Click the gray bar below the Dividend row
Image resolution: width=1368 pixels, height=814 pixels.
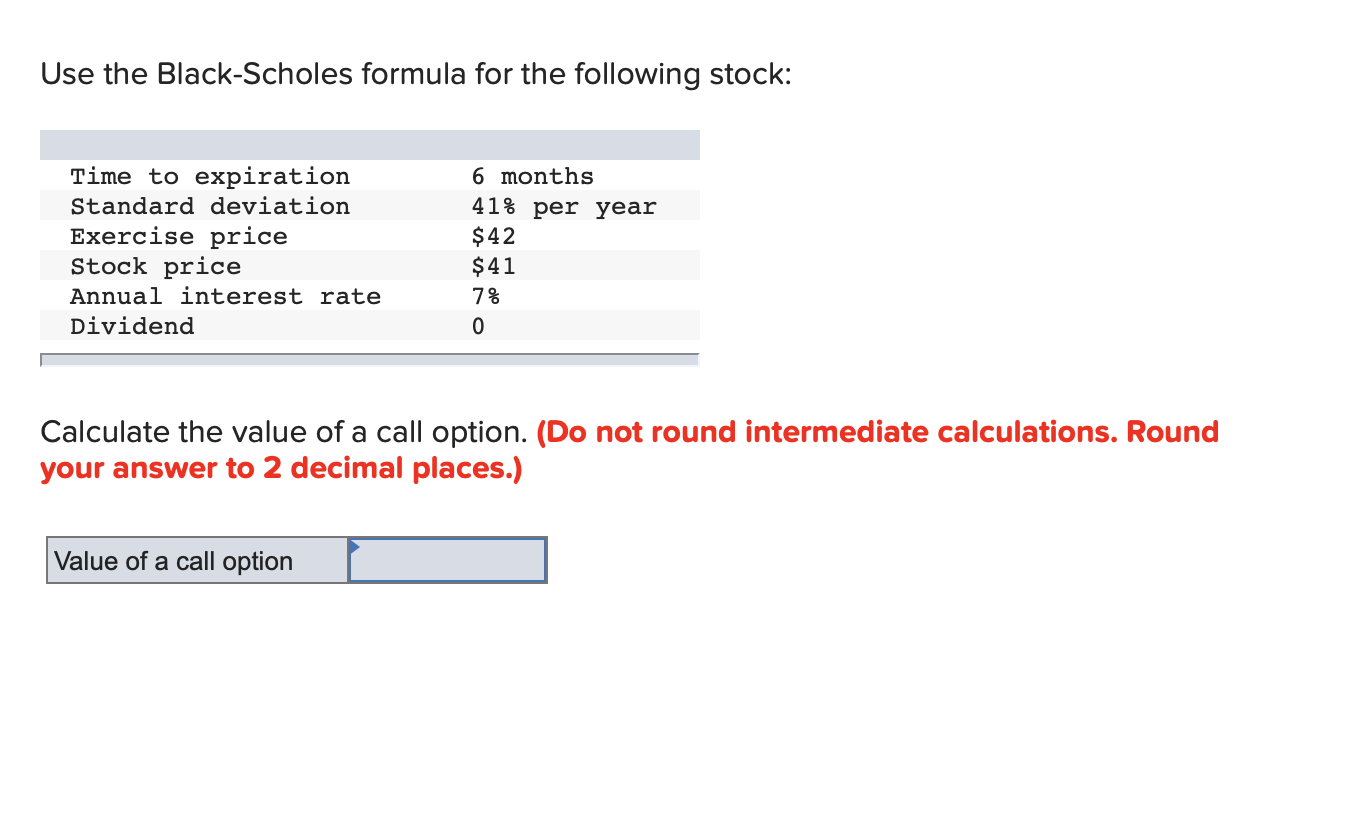point(370,359)
